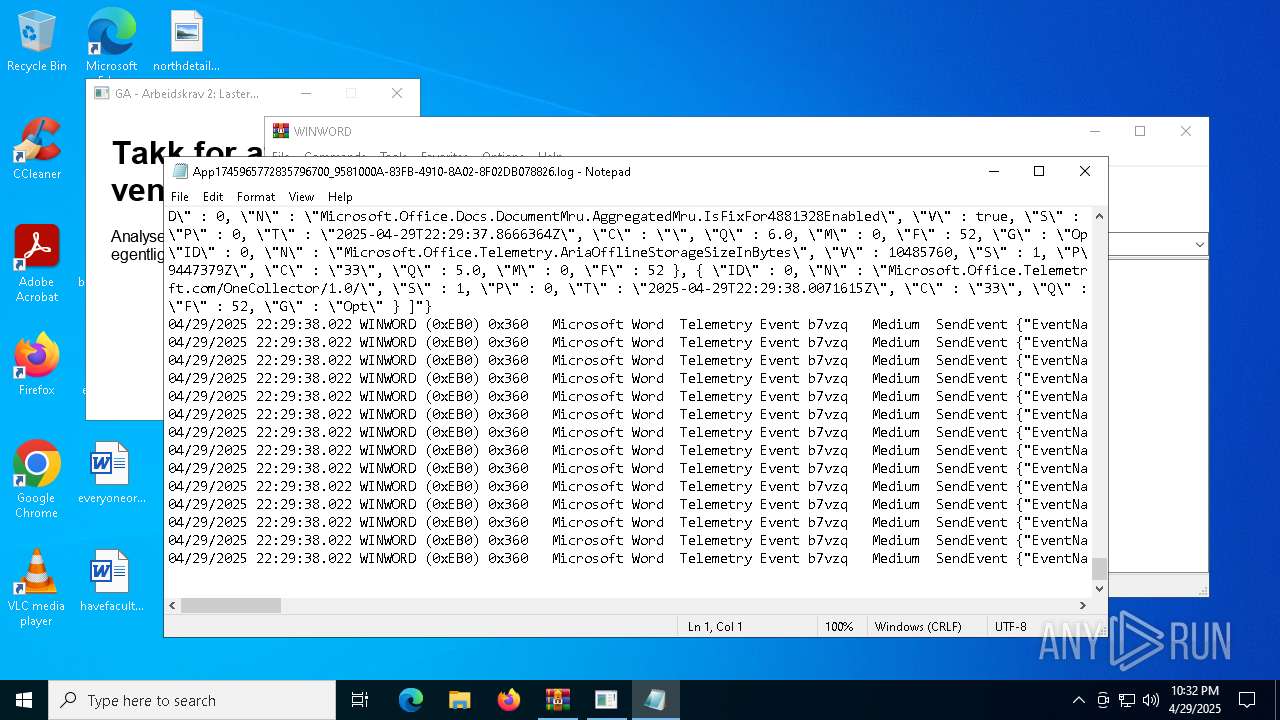
Task: Click the Ln 1, Col 1 status entry
Action: pos(715,626)
